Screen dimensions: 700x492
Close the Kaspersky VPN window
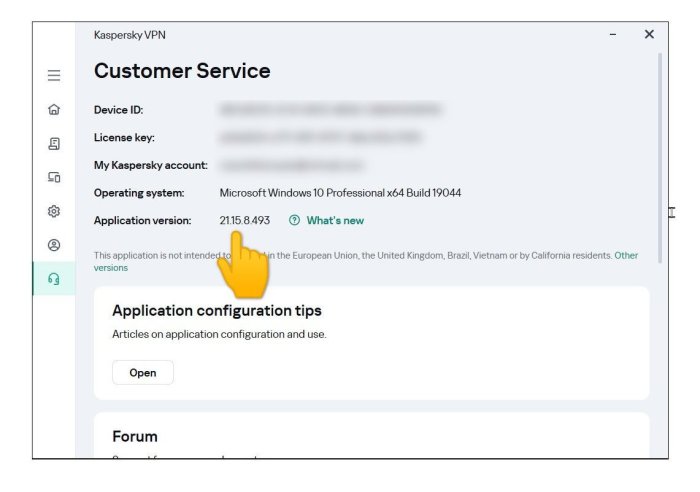[x=649, y=34]
